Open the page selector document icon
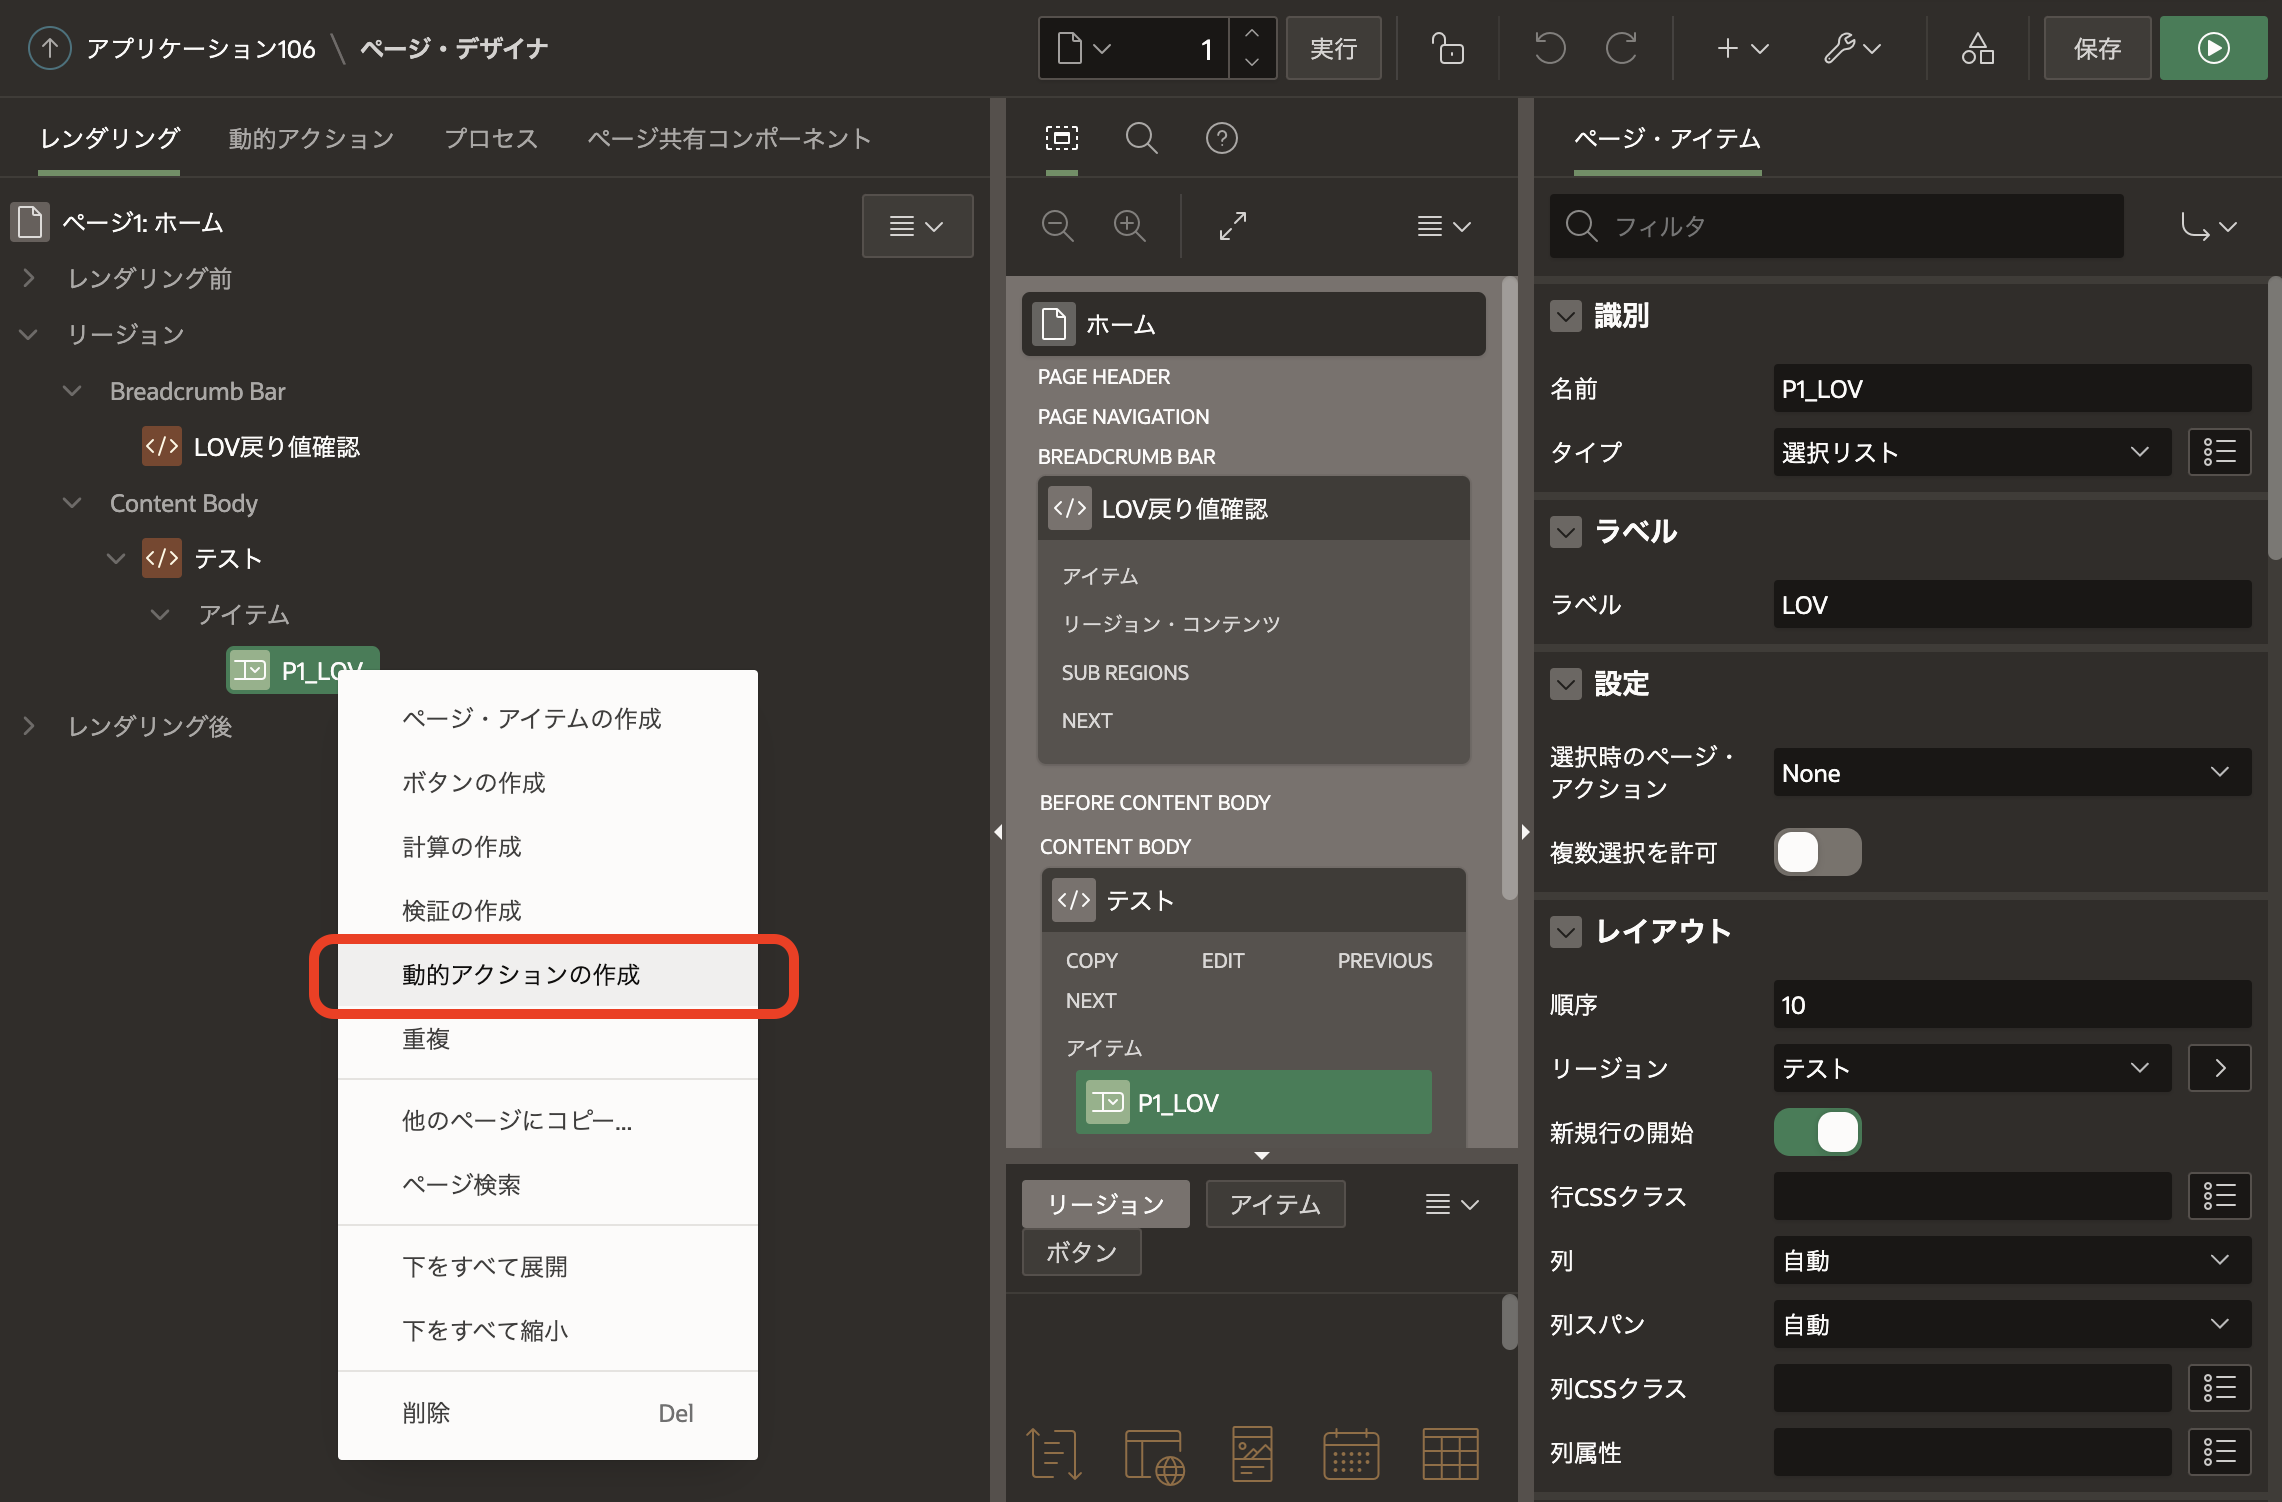 point(1085,48)
